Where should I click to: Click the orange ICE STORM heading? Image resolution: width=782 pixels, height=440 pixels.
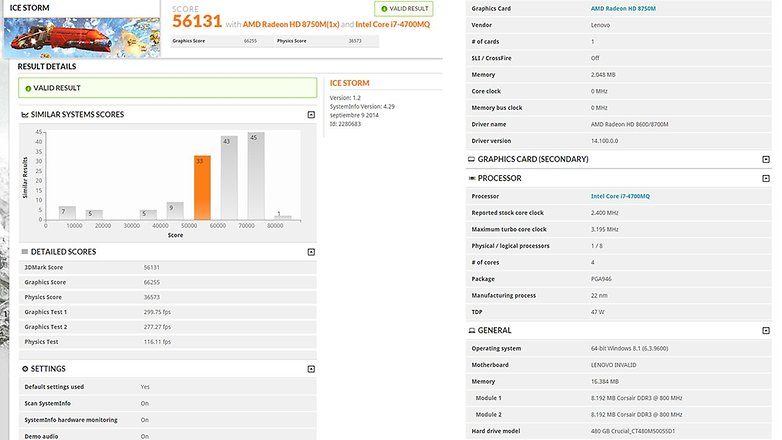(x=349, y=83)
